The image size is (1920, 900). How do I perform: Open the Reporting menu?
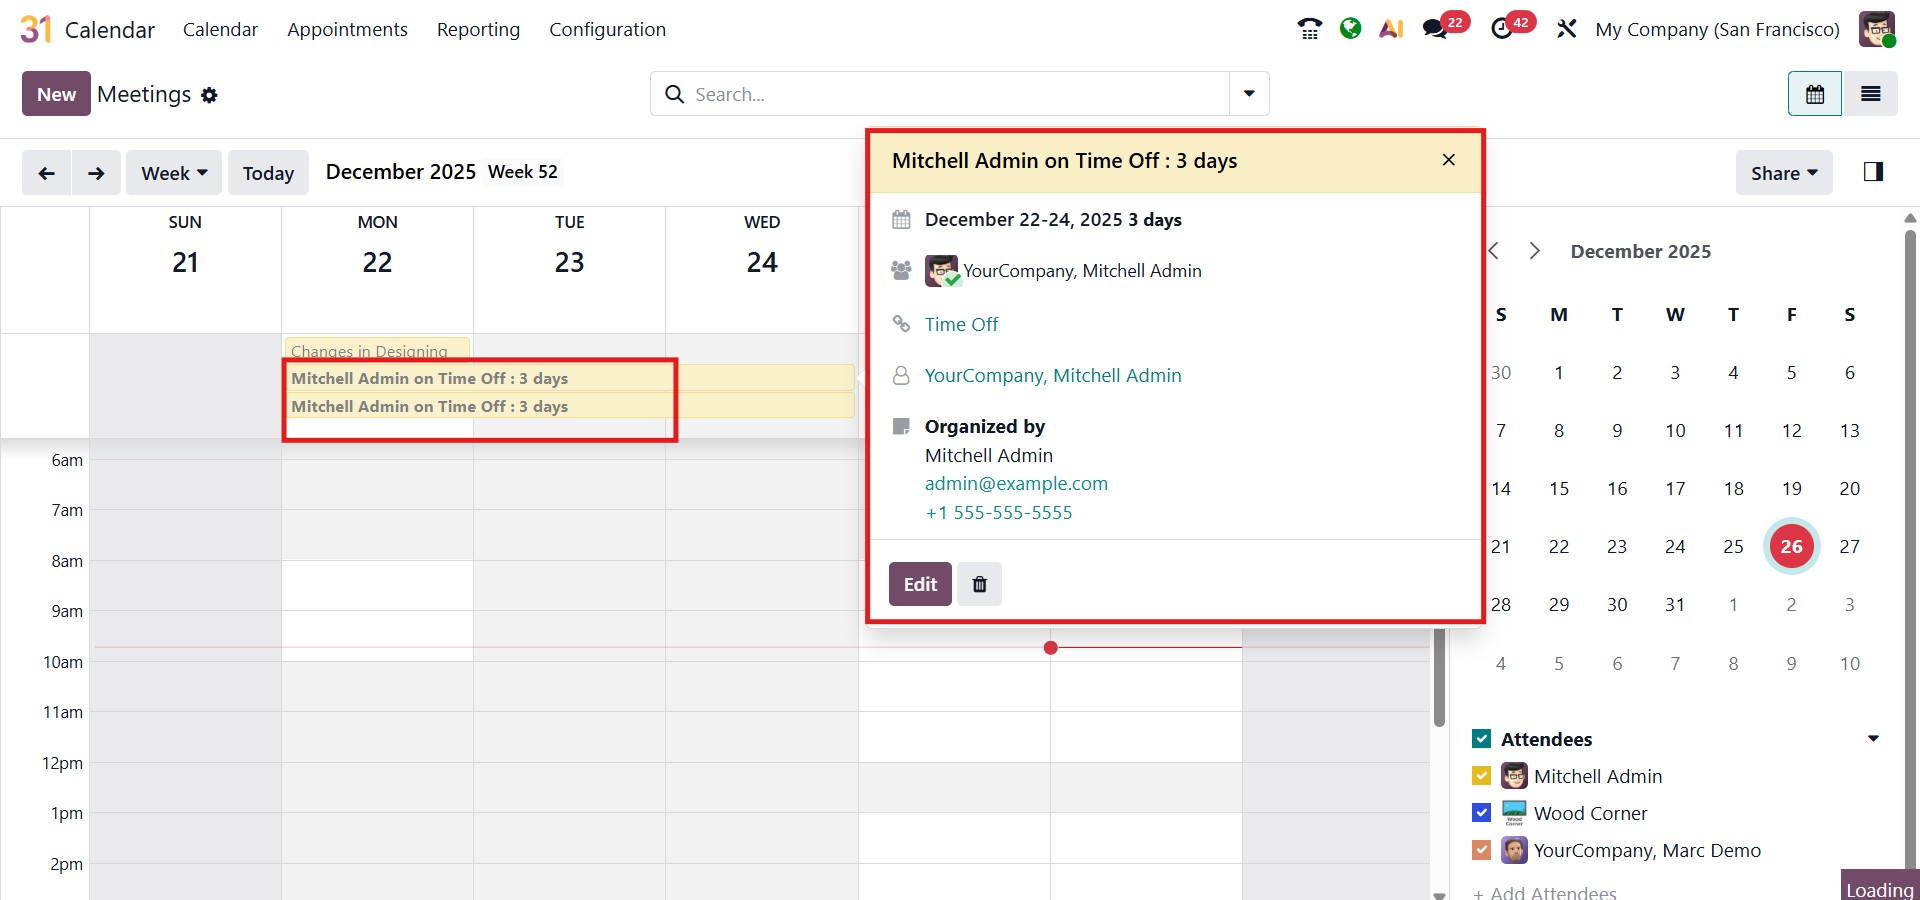tap(478, 30)
